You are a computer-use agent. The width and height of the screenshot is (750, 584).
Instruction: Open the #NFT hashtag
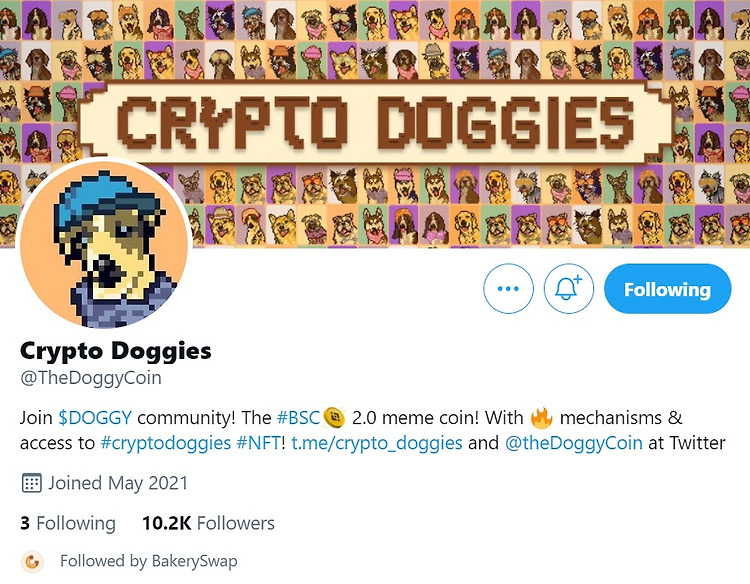(x=258, y=442)
